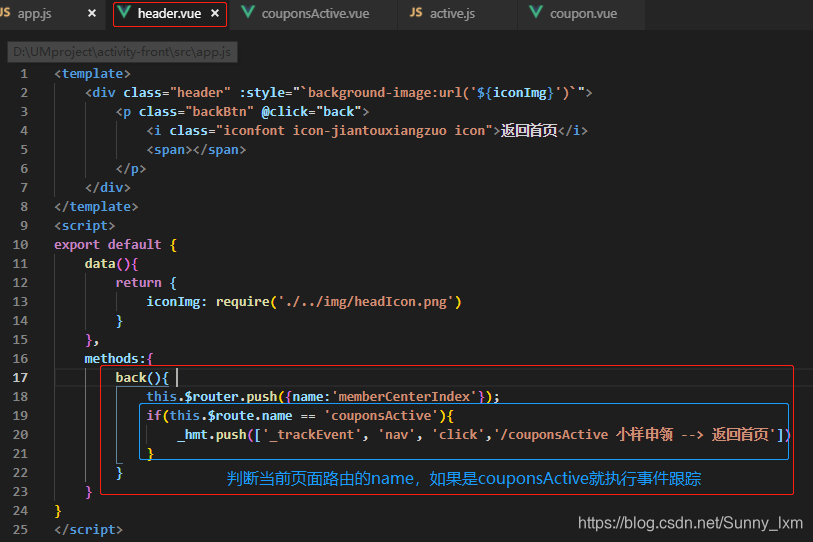Click line number 10 in the gutter
The image size is (813, 542).
(x=20, y=245)
